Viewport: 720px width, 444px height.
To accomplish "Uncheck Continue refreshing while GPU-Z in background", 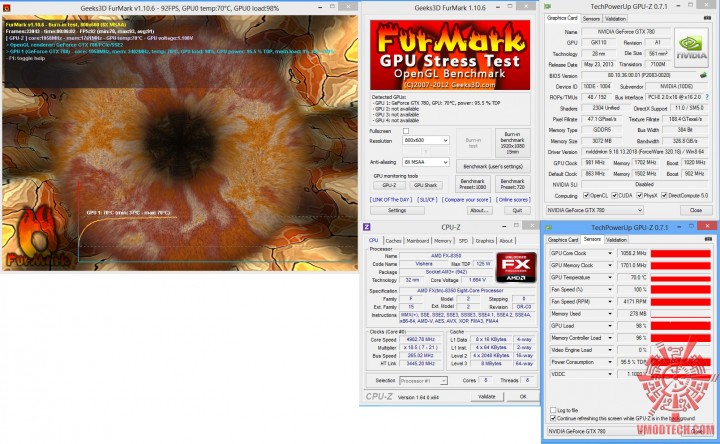I will click(553, 418).
